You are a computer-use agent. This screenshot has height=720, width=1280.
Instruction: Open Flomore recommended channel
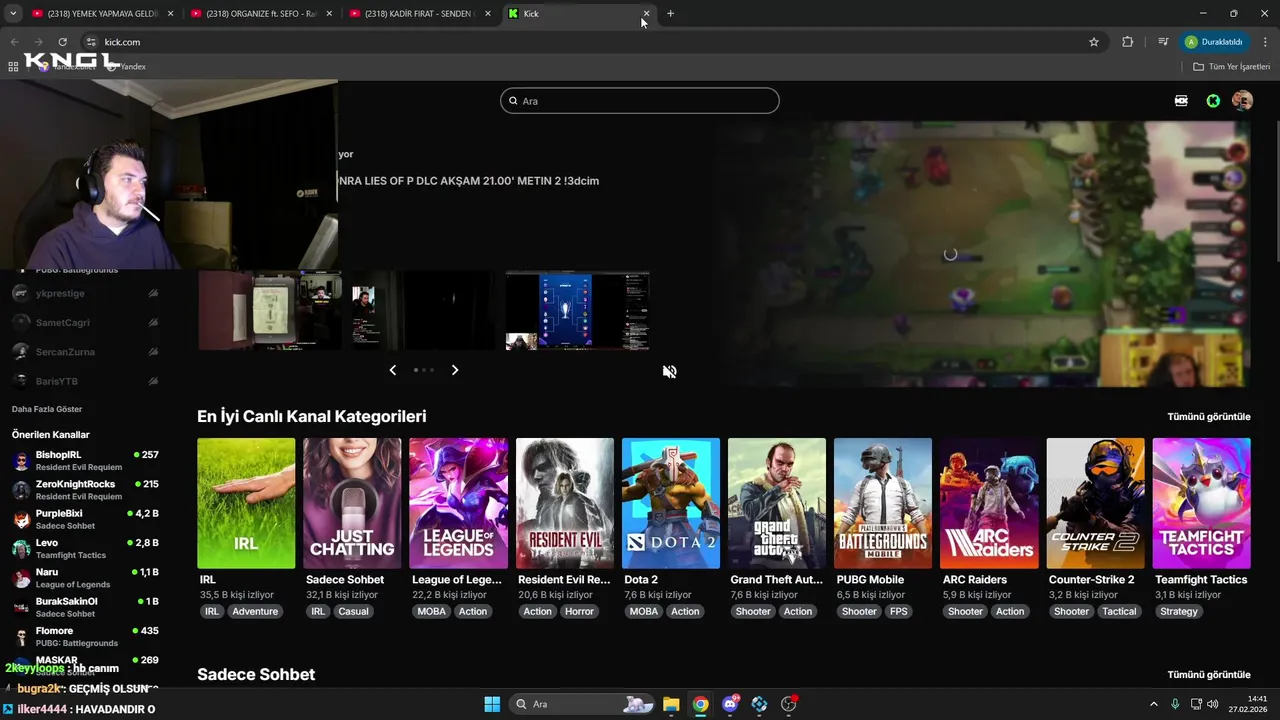[85, 637]
